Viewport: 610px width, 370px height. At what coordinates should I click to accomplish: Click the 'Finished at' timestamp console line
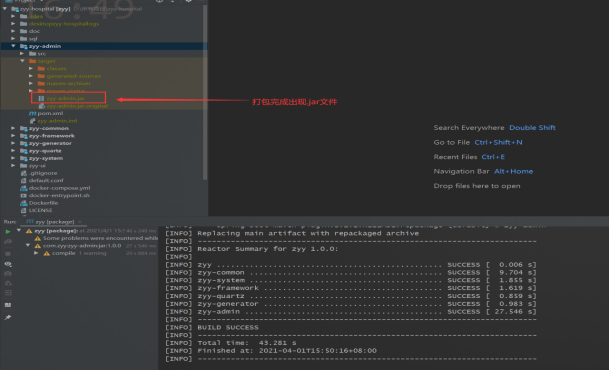coord(287,351)
